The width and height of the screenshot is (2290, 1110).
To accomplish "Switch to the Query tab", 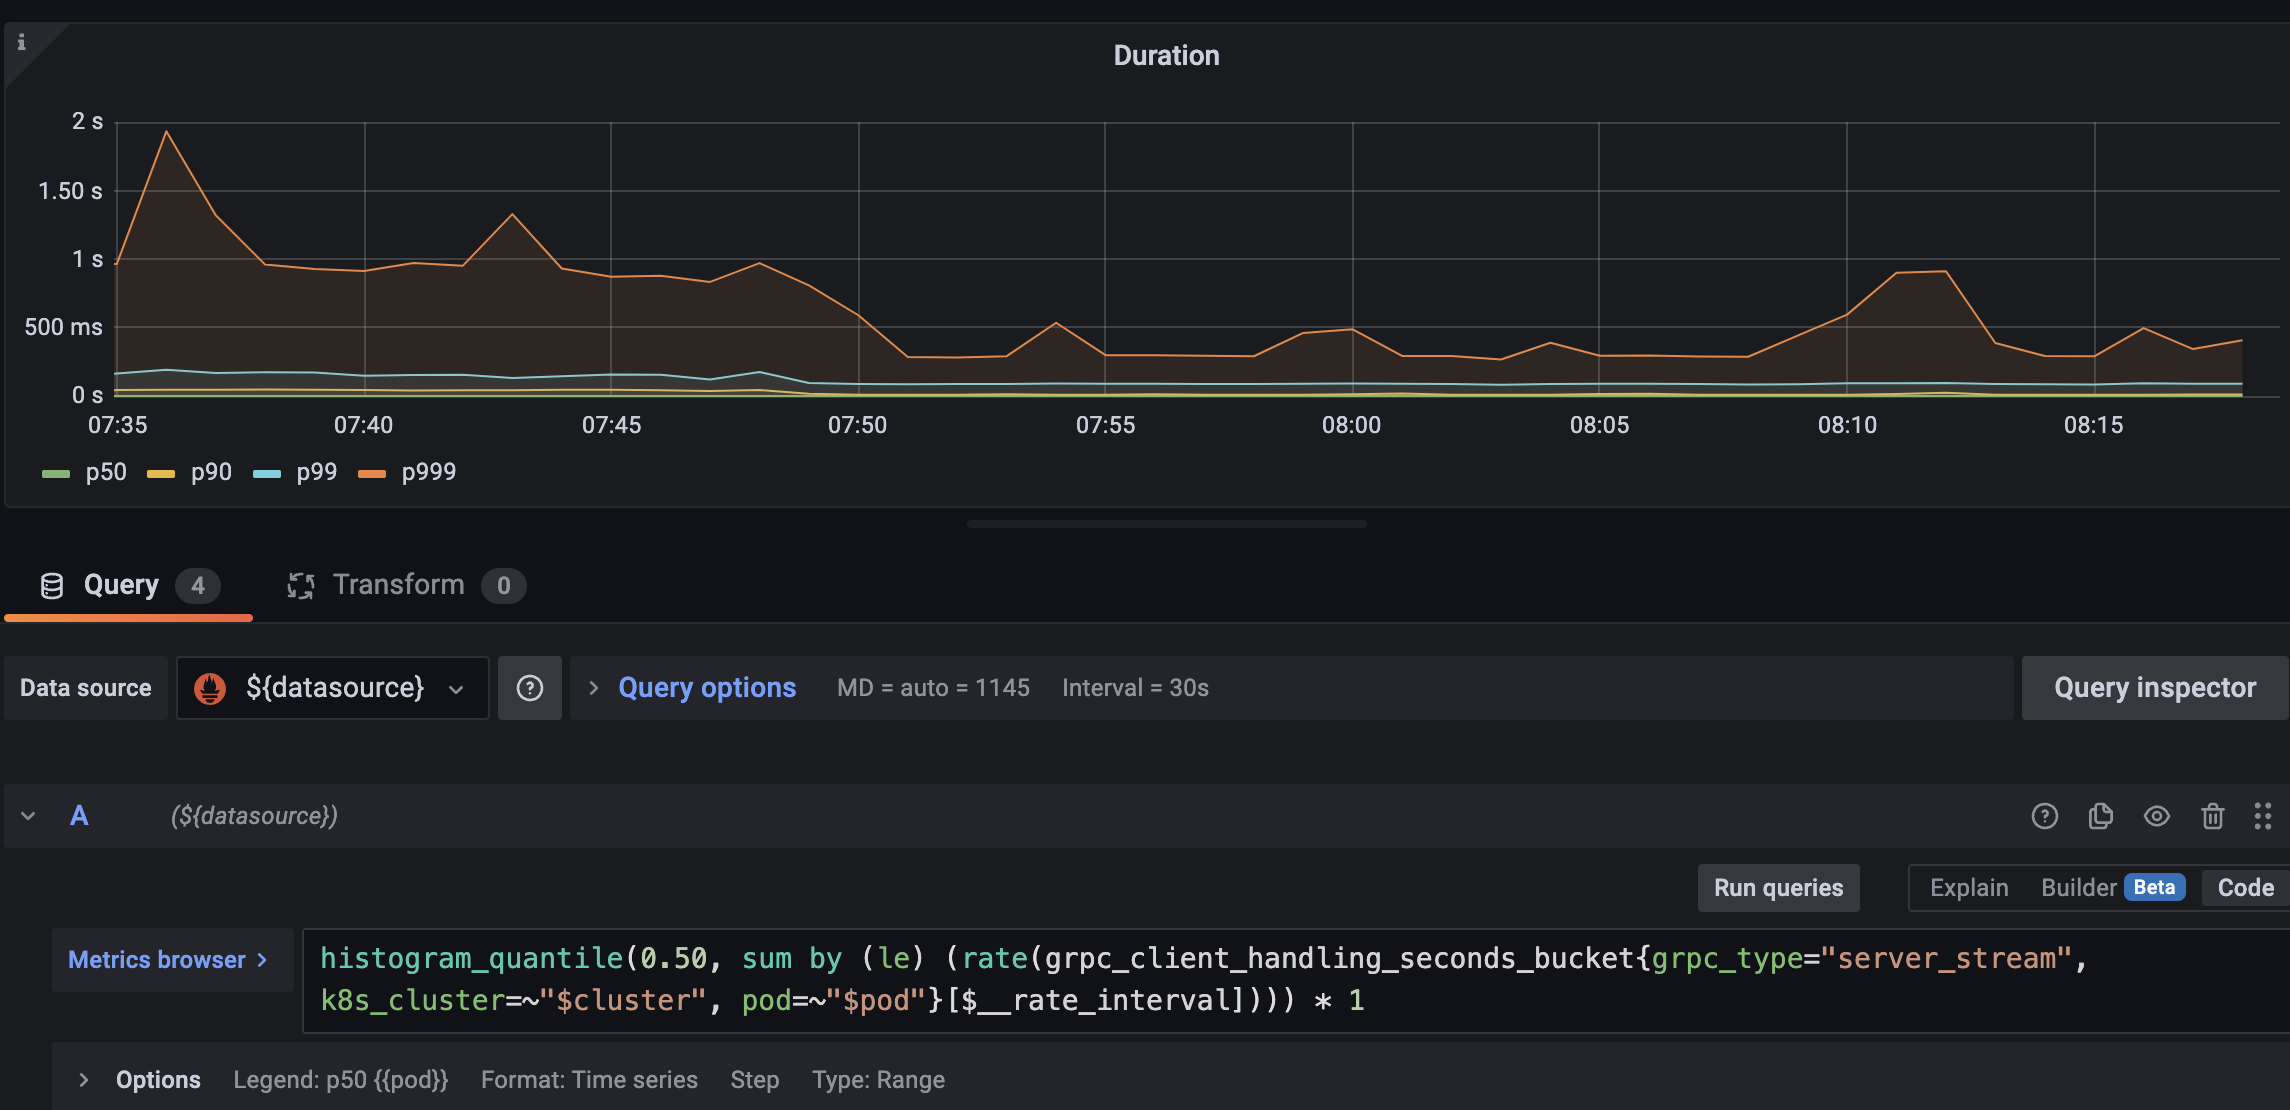I will (x=121, y=585).
